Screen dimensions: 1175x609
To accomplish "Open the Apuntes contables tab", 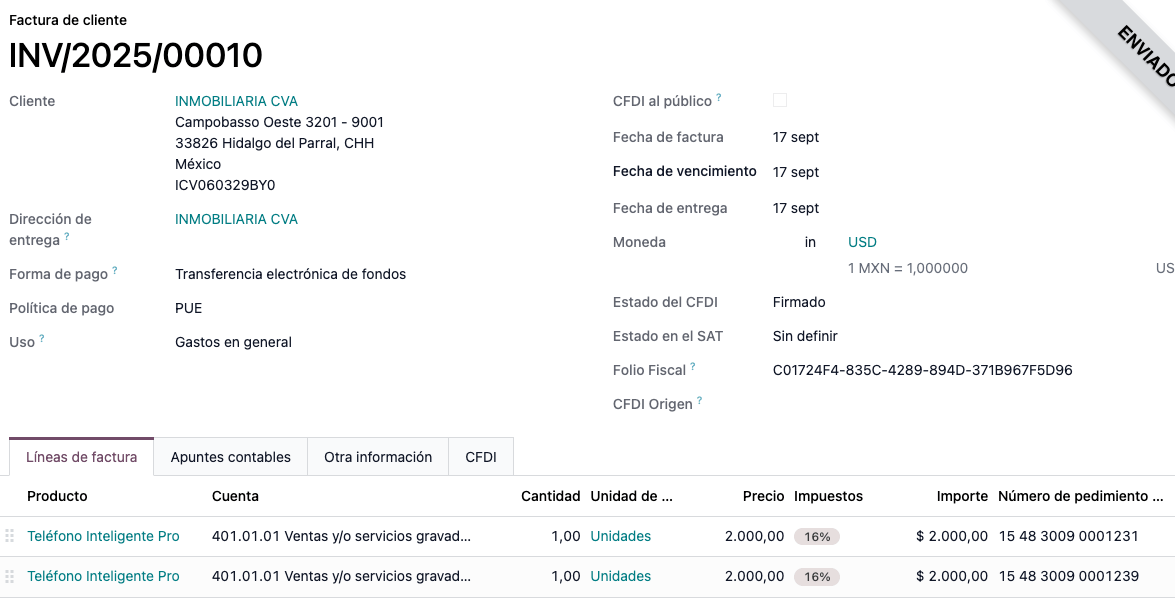I will click(230, 457).
